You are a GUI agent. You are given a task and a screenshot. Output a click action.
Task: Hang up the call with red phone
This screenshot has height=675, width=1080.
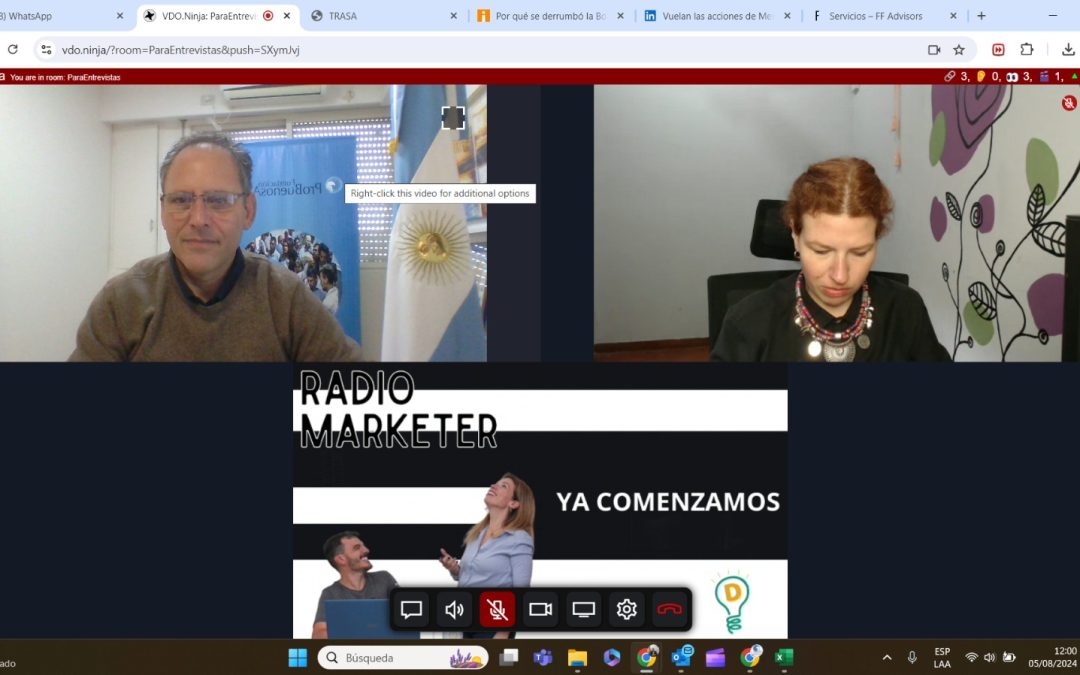[x=669, y=610]
